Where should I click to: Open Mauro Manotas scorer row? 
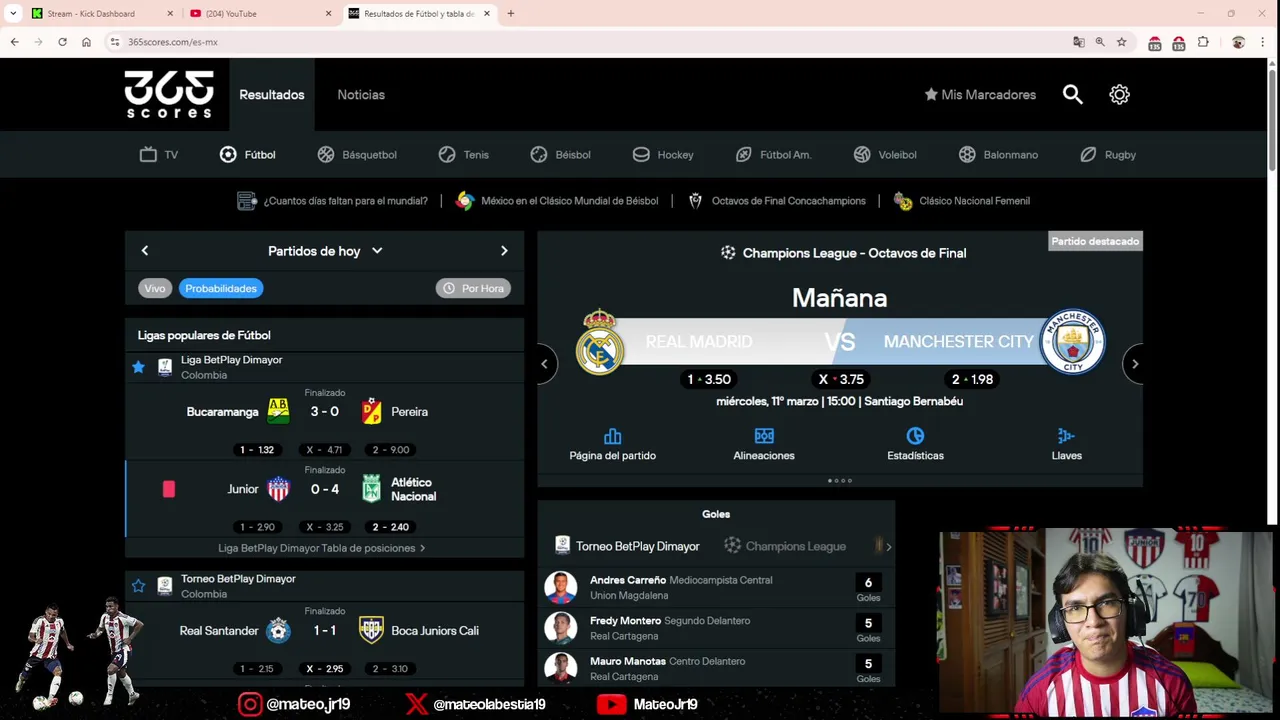(716, 668)
